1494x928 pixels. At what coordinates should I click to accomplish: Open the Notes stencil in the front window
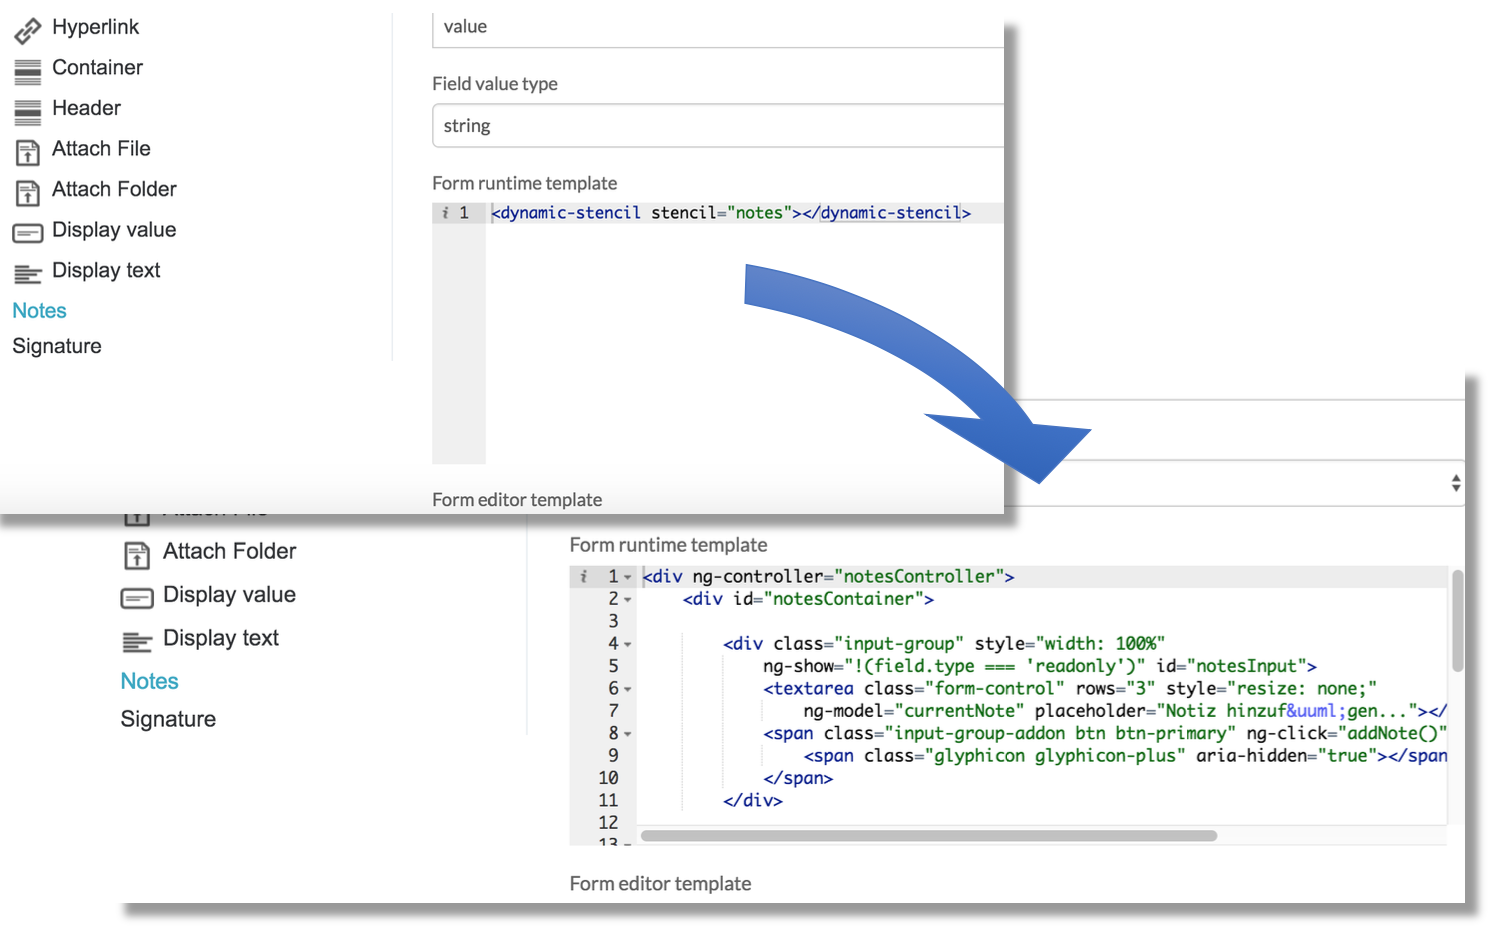pyautogui.click(x=39, y=311)
